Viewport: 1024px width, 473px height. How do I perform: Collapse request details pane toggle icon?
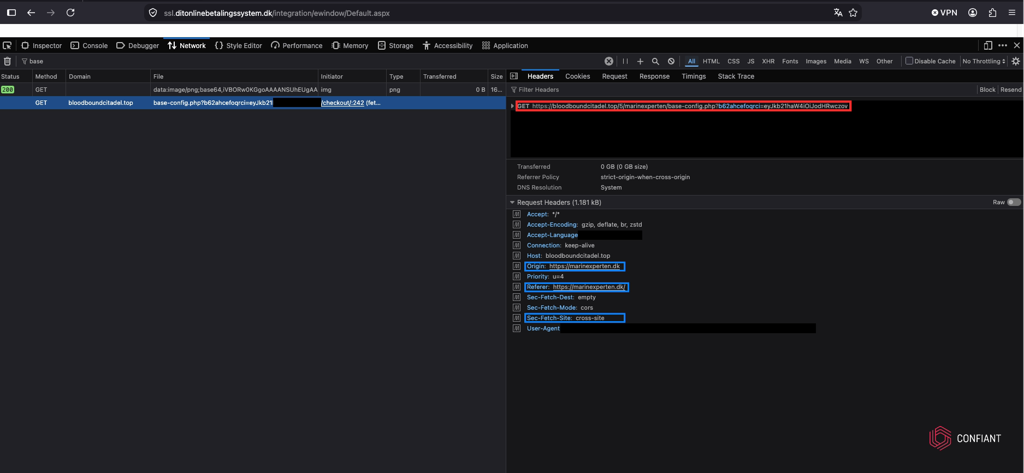514,76
